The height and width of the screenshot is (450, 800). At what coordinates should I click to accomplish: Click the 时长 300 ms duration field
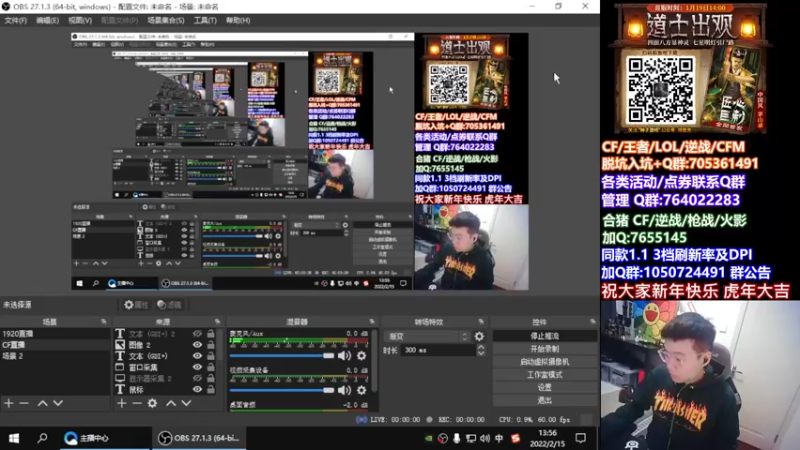(439, 350)
